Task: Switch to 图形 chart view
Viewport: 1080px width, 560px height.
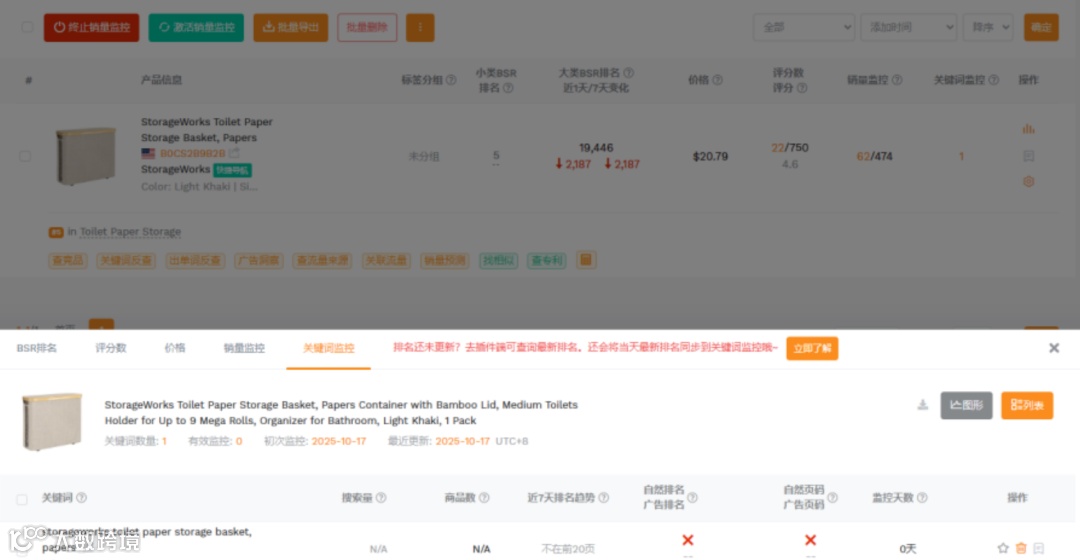Action: click(x=966, y=405)
